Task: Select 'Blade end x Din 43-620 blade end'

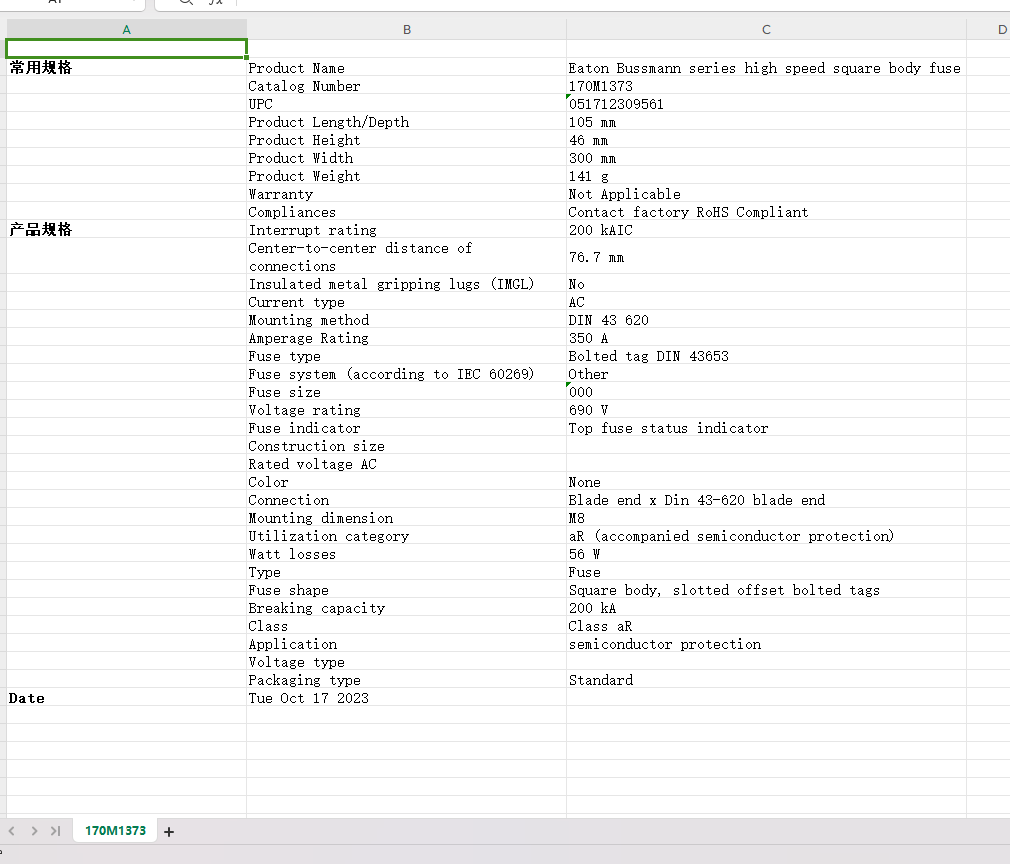Action: click(766, 501)
